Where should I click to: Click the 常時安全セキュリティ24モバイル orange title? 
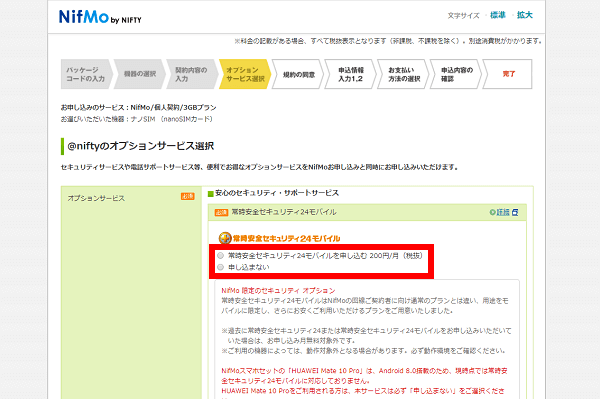coord(286,238)
